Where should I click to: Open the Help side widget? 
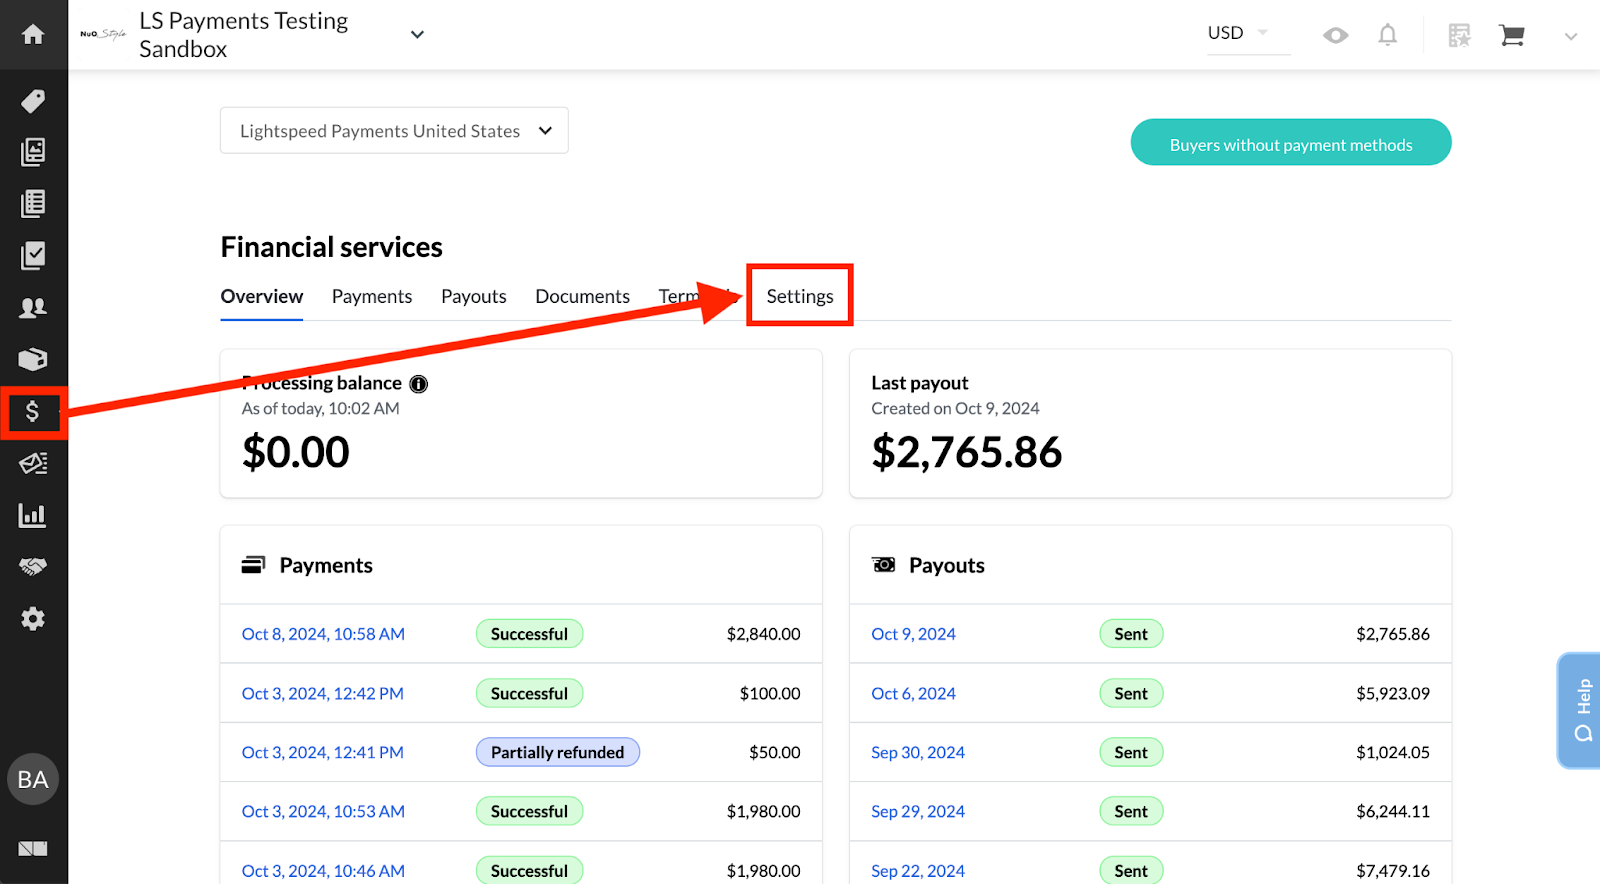coord(1580,711)
